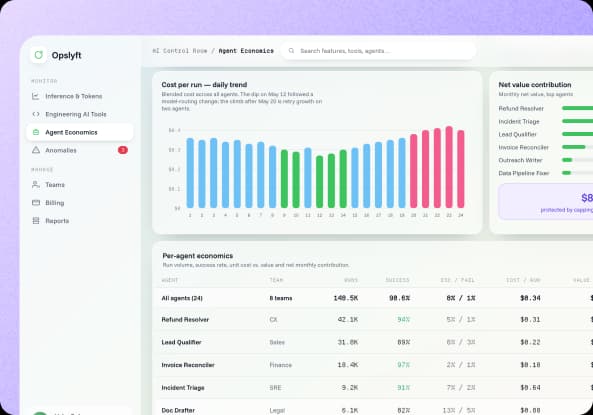This screenshot has height=415, width=593.
Task: Click the Anomalies warning triangle icon
Action: coord(36,150)
